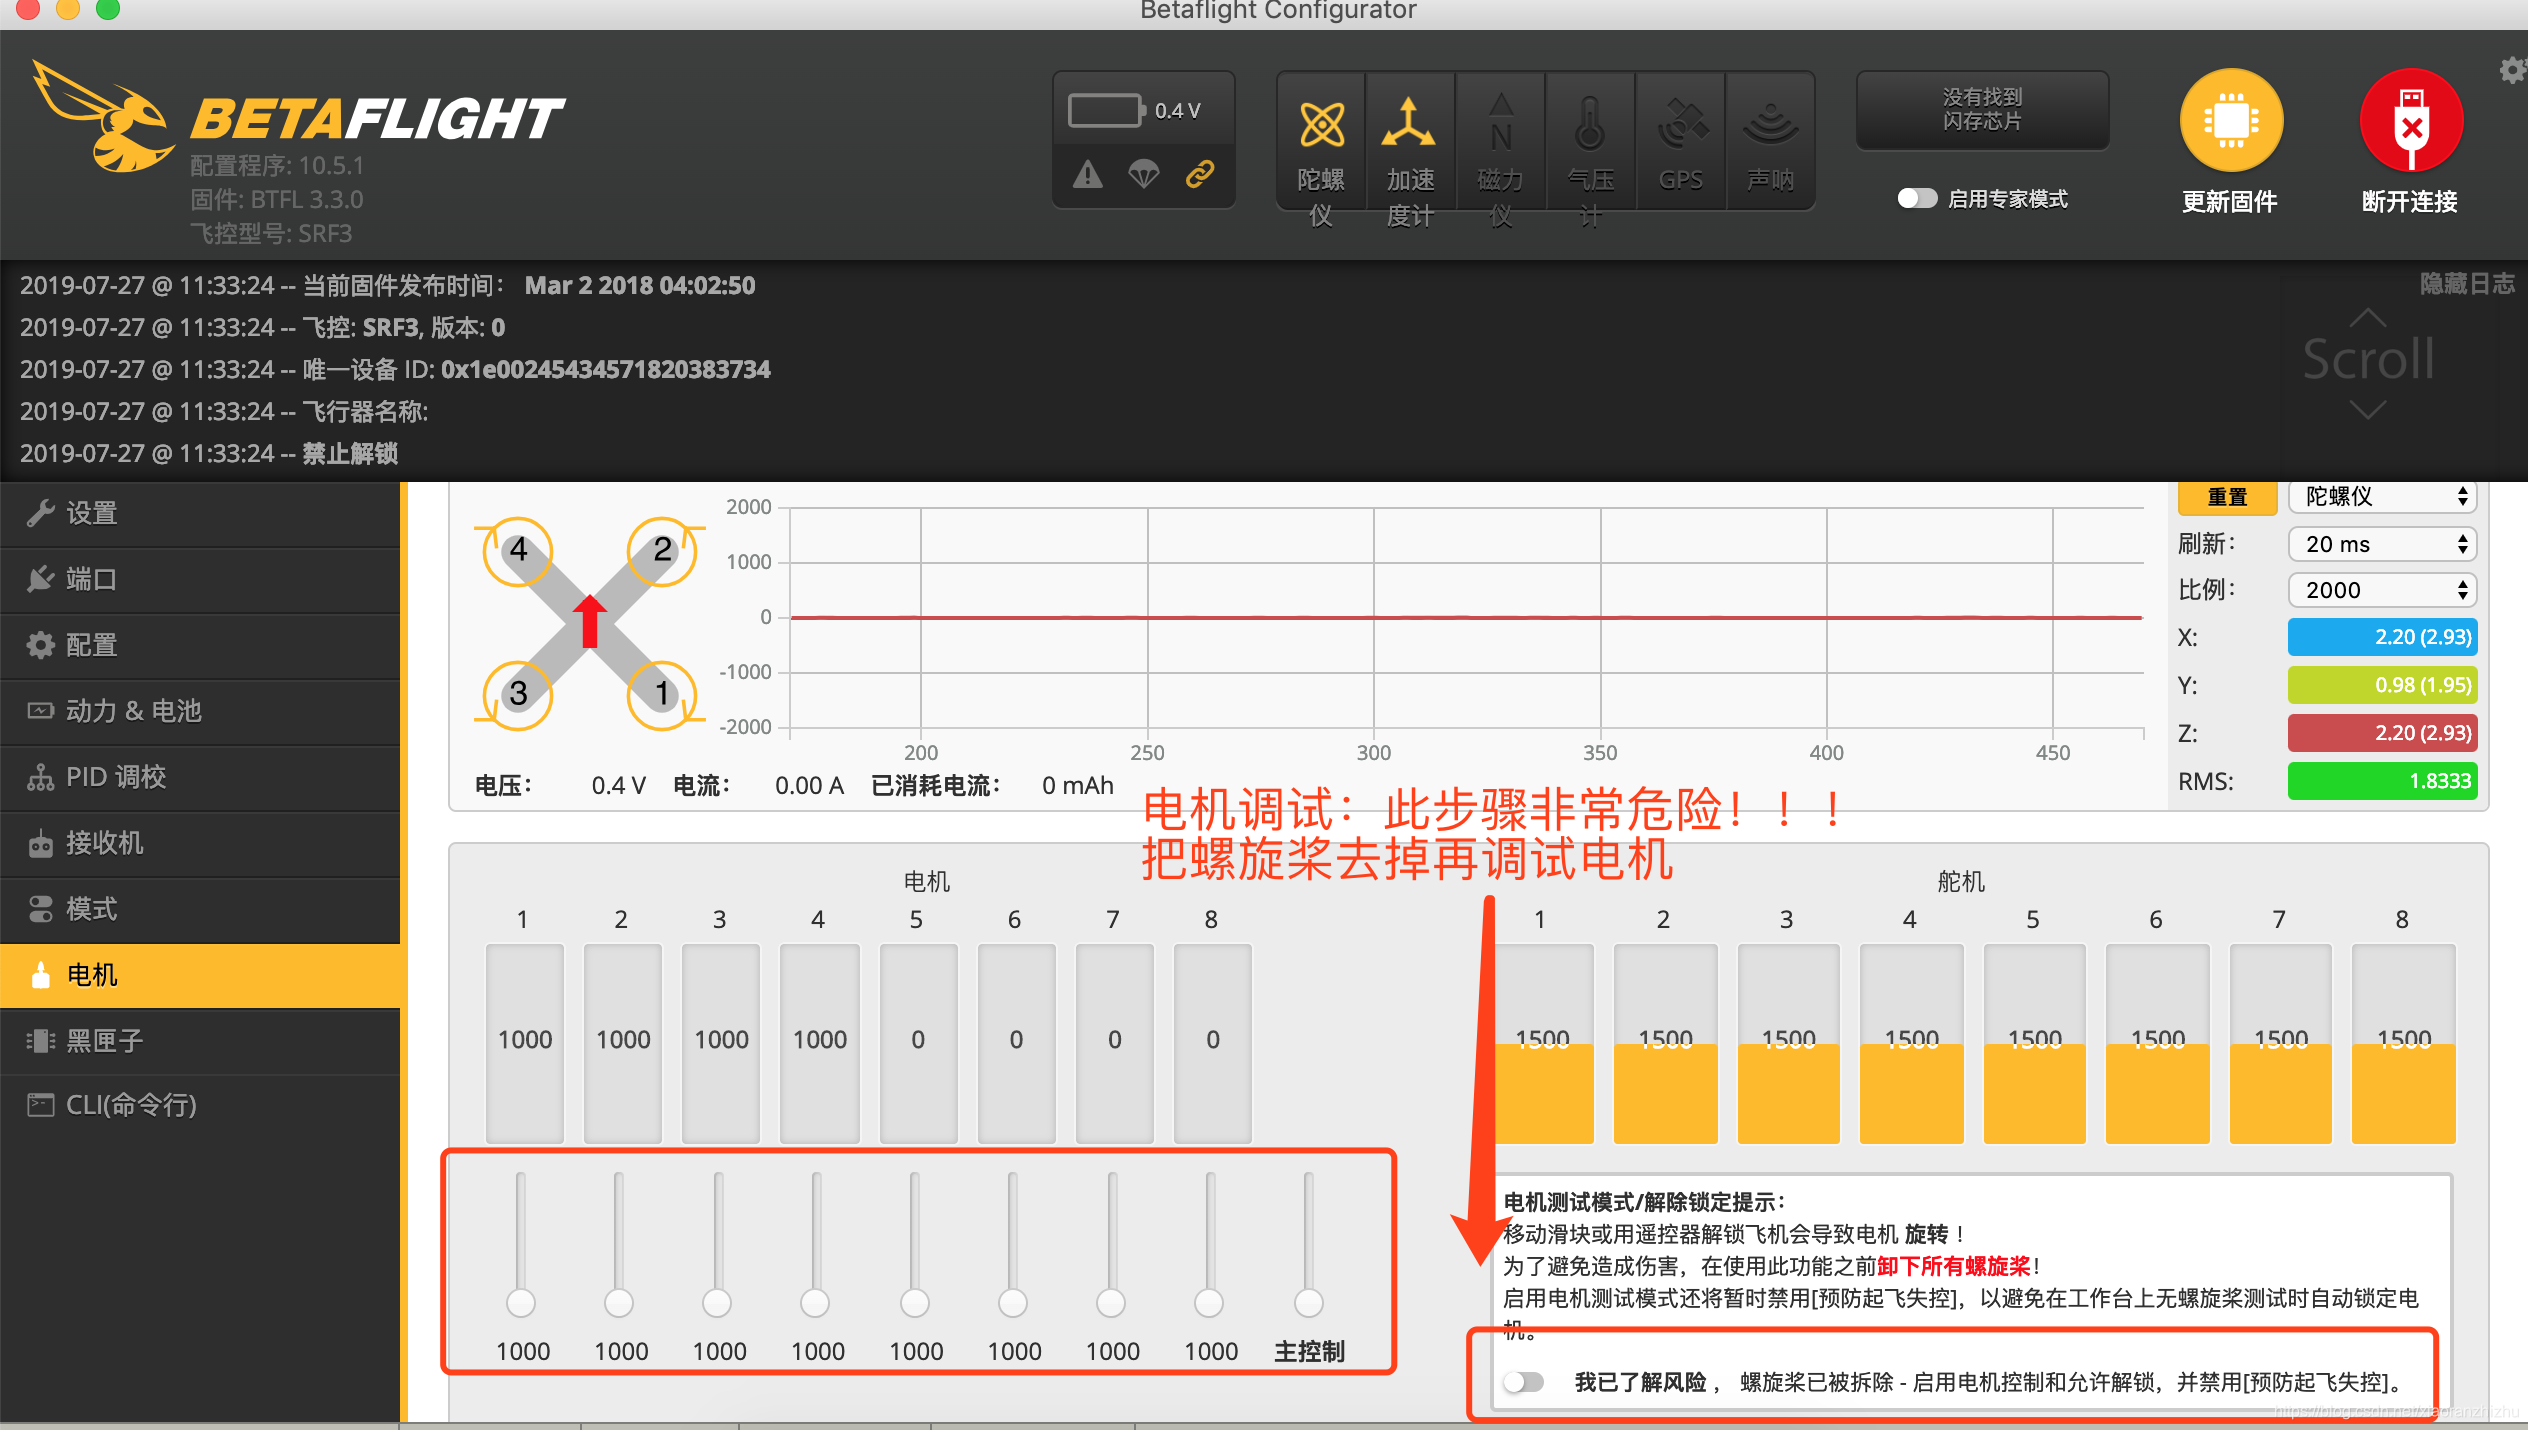Click 隐藏日志 to hide the log
Image resolution: width=2528 pixels, height=1430 pixels.
[2466, 284]
